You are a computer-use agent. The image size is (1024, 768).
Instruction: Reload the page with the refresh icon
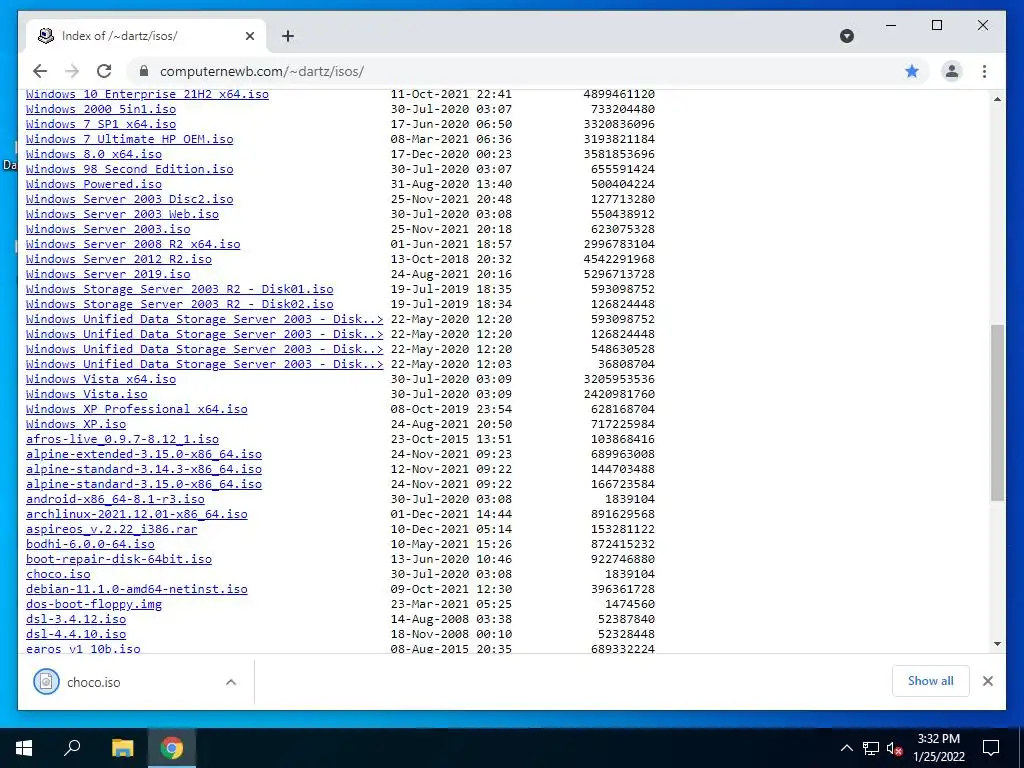pos(104,71)
